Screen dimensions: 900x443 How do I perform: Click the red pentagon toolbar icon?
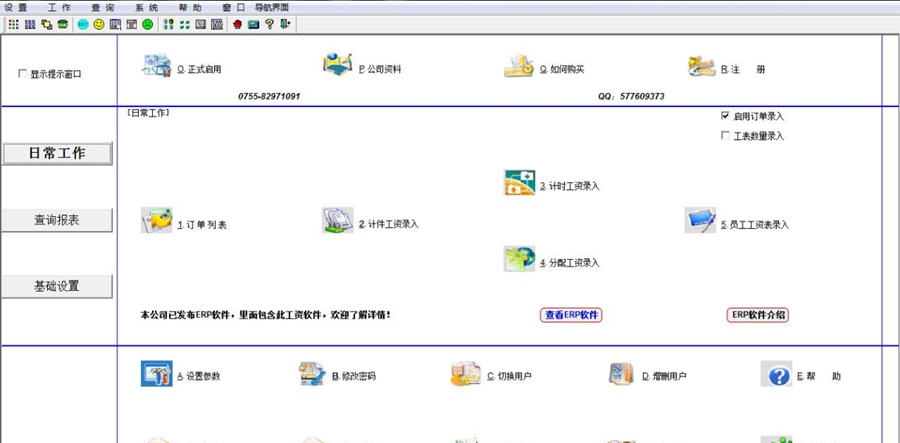238,24
